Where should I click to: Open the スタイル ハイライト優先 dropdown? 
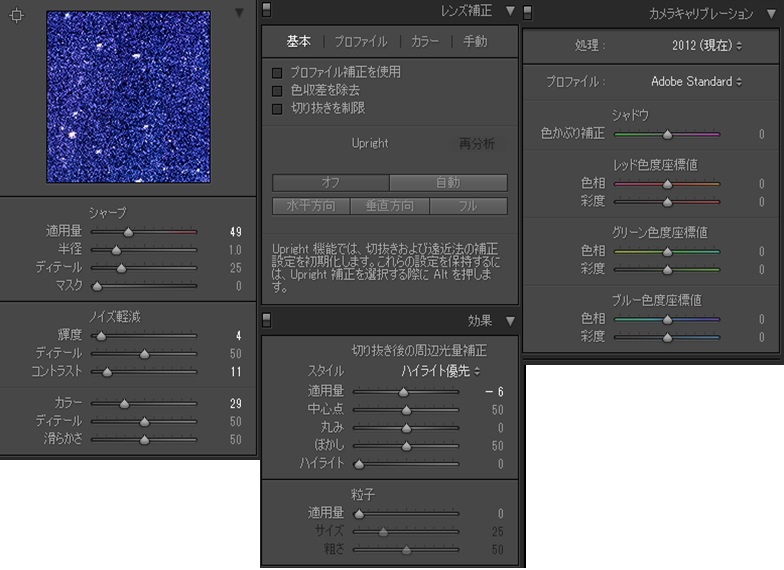[x=440, y=372]
